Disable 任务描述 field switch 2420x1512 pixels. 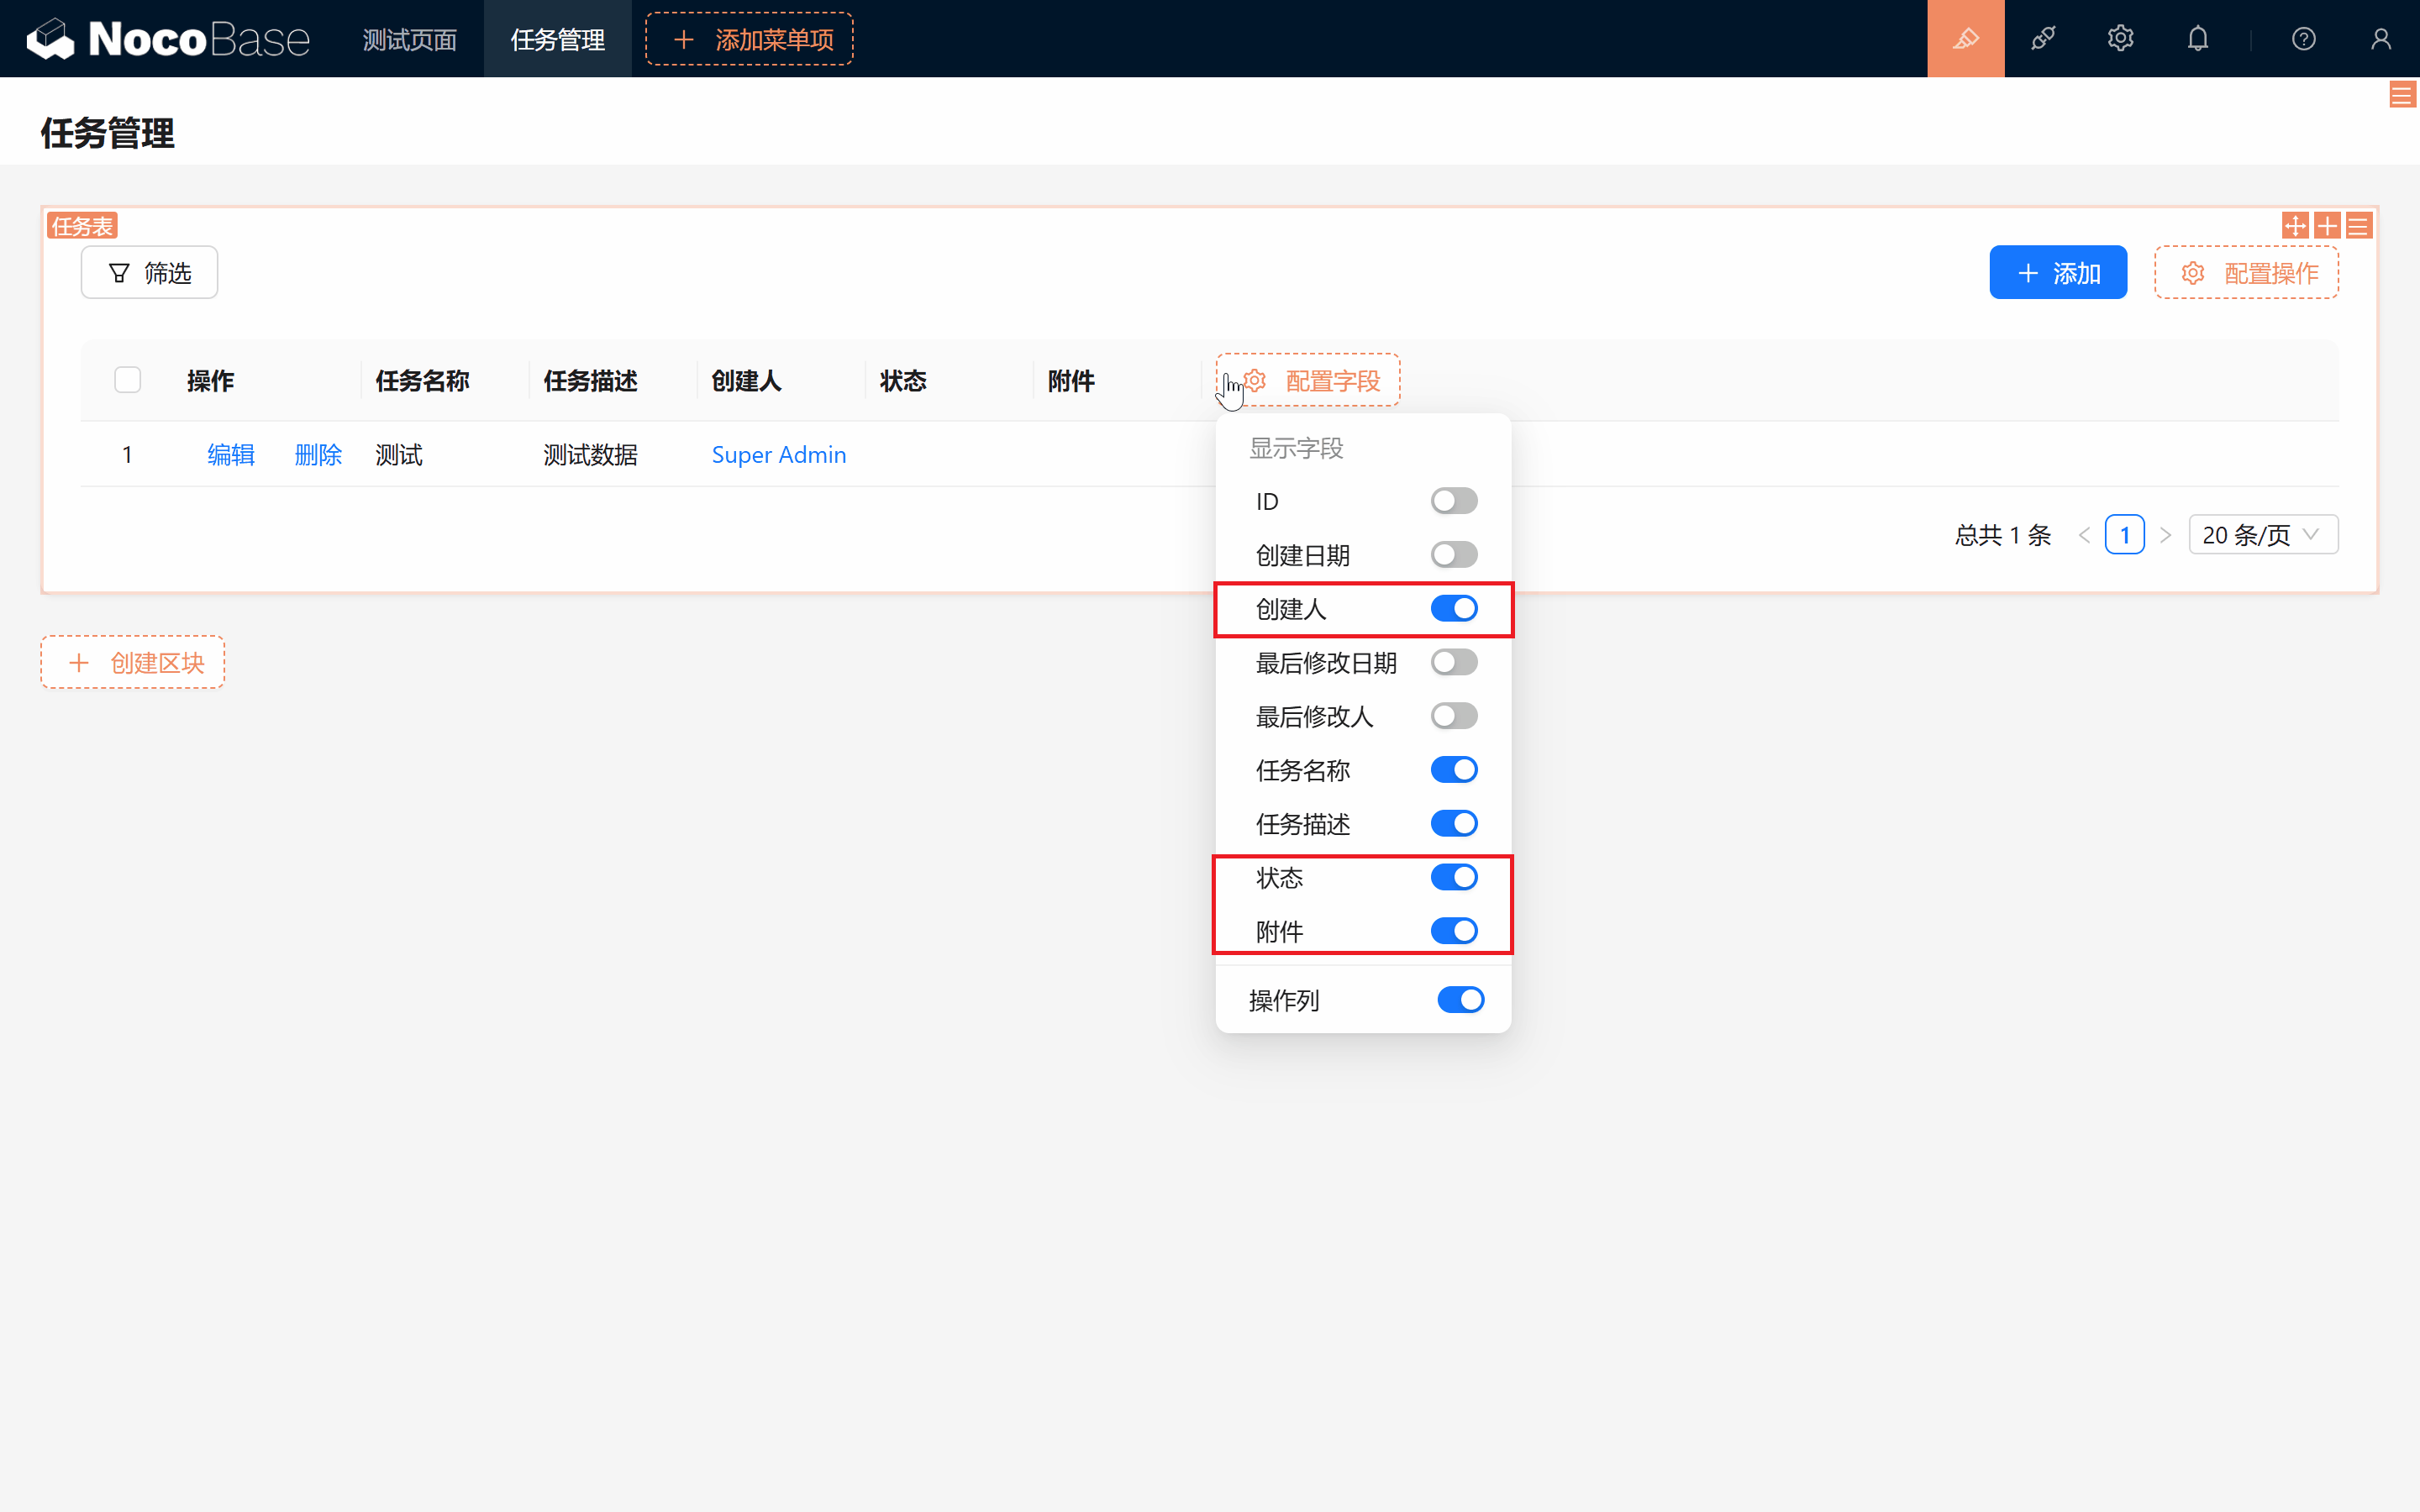tap(1454, 824)
